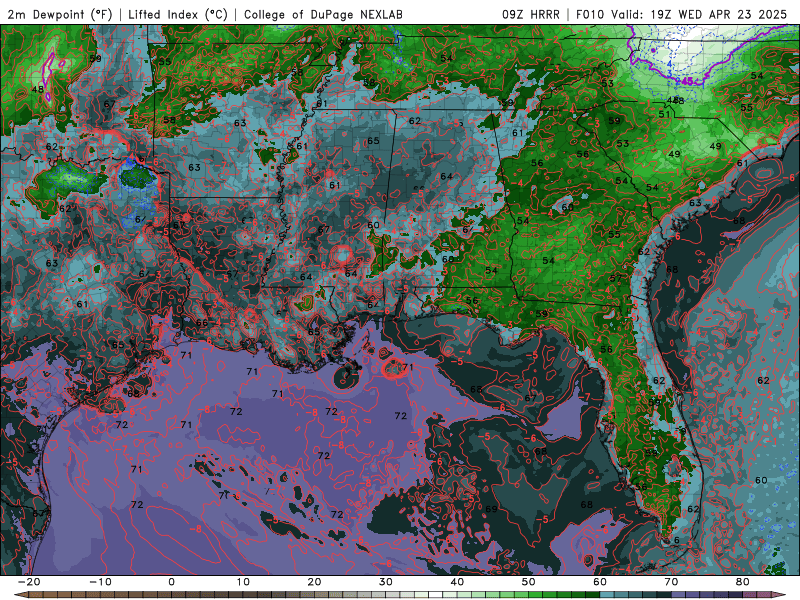The width and height of the screenshot is (800, 600).
Task: Click the purple '45' contour label
Action: pyautogui.click(x=687, y=81)
